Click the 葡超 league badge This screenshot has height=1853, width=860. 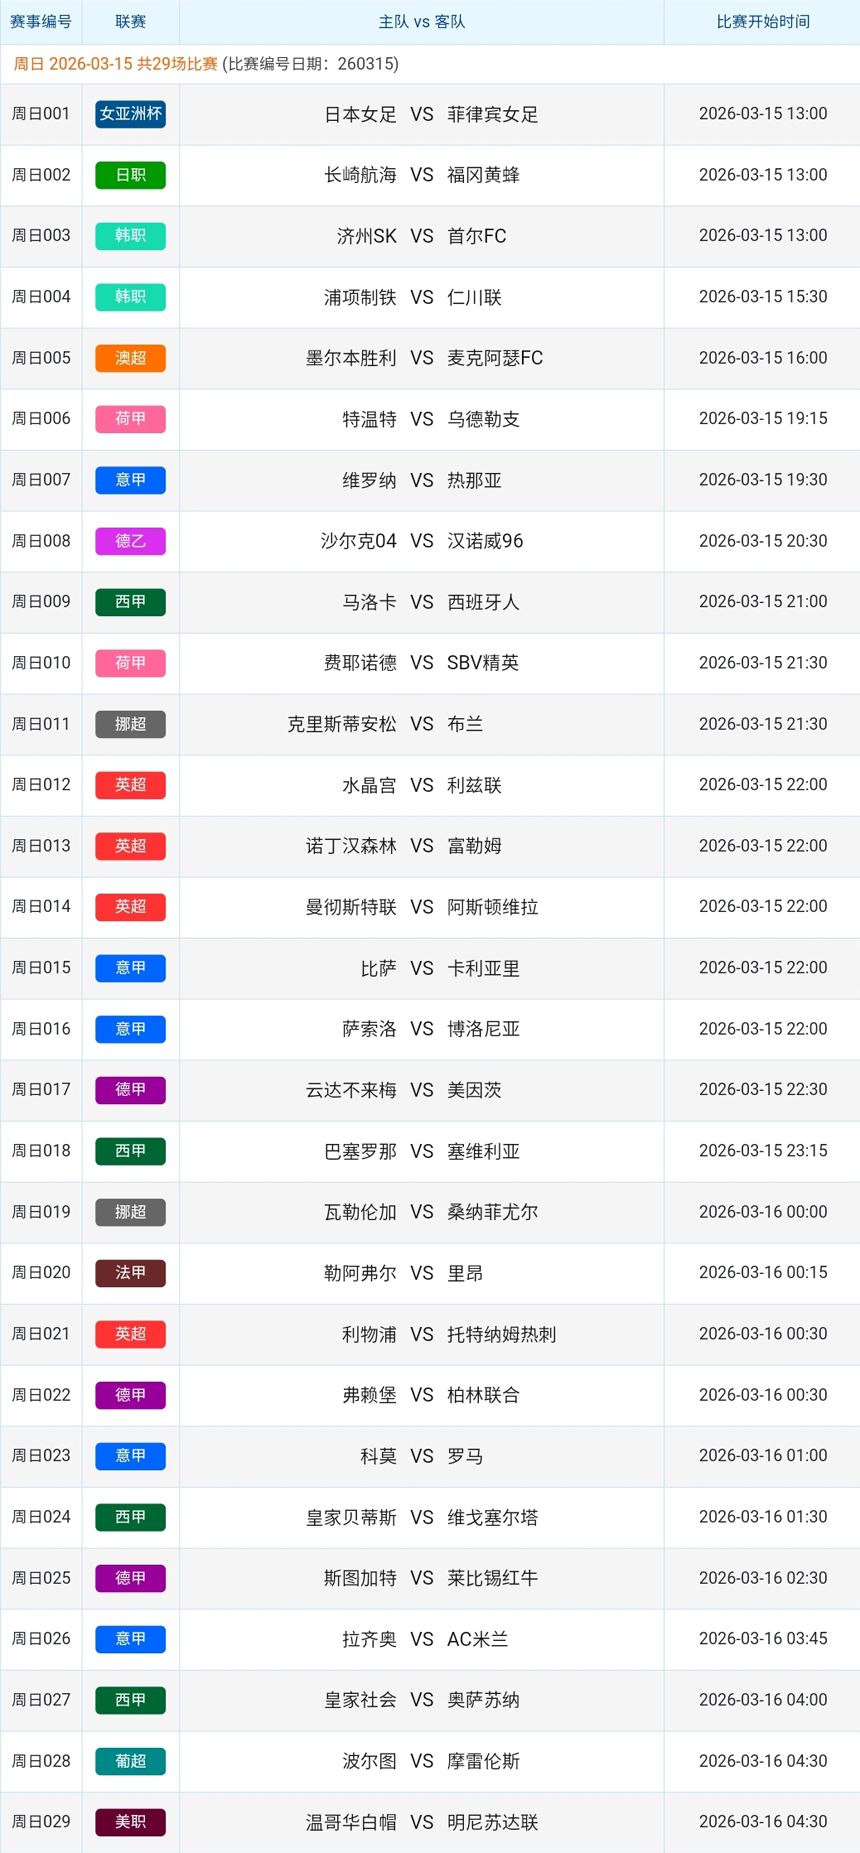130,1761
